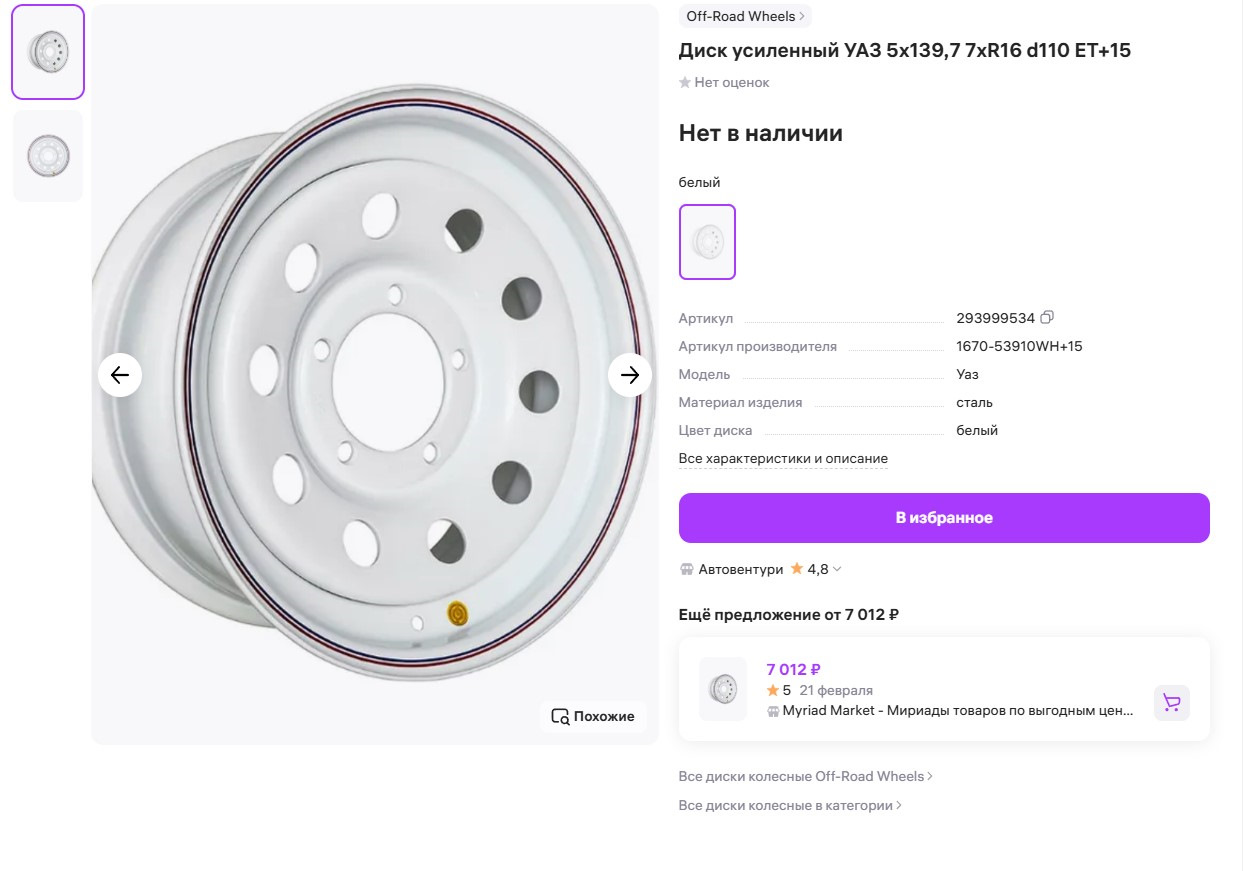Copy the article number 293999534
Viewport: 1243px width, 871px height.
pos(1047,318)
